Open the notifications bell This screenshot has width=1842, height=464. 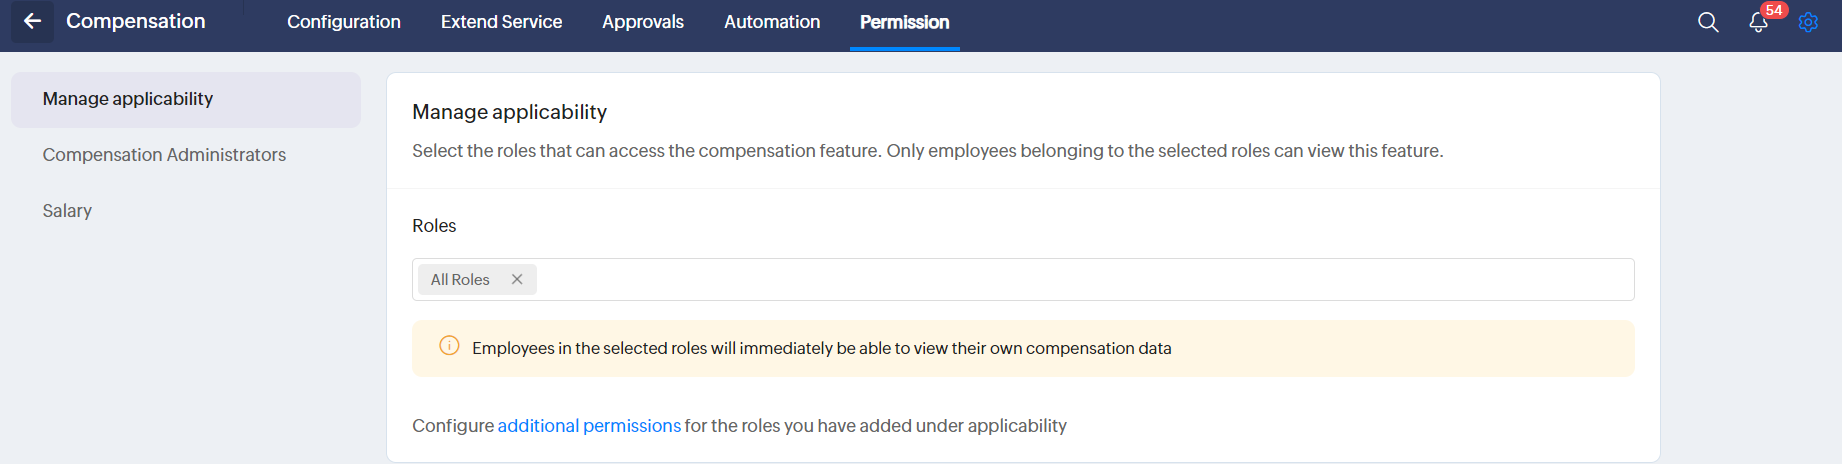coord(1757,23)
